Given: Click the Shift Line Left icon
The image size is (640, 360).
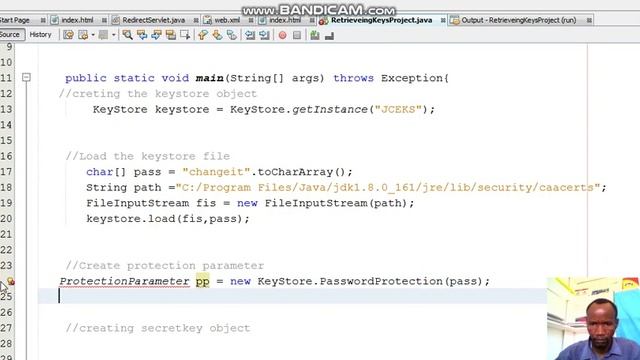Looking at the screenshot, I should tap(250, 35).
